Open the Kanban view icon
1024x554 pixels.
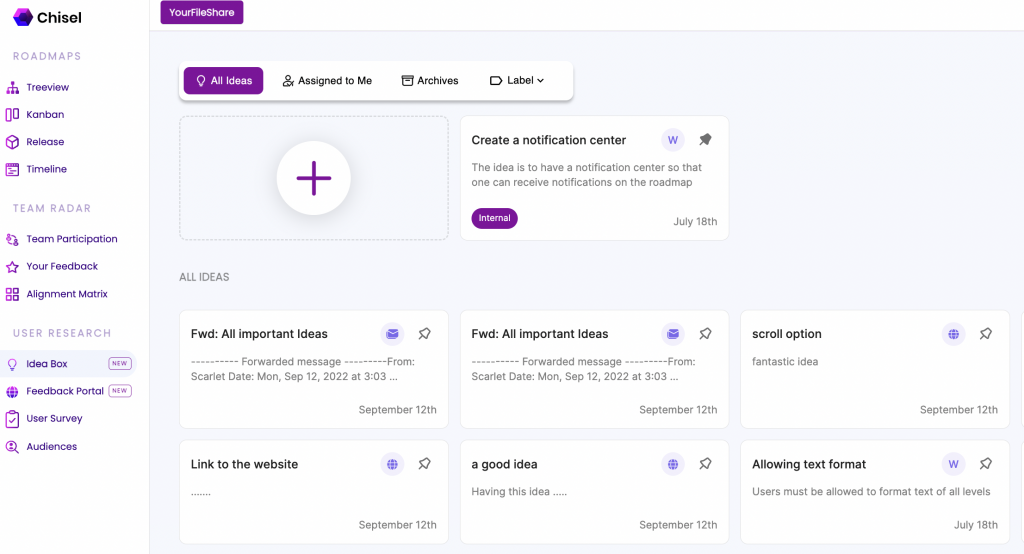tap(12, 114)
